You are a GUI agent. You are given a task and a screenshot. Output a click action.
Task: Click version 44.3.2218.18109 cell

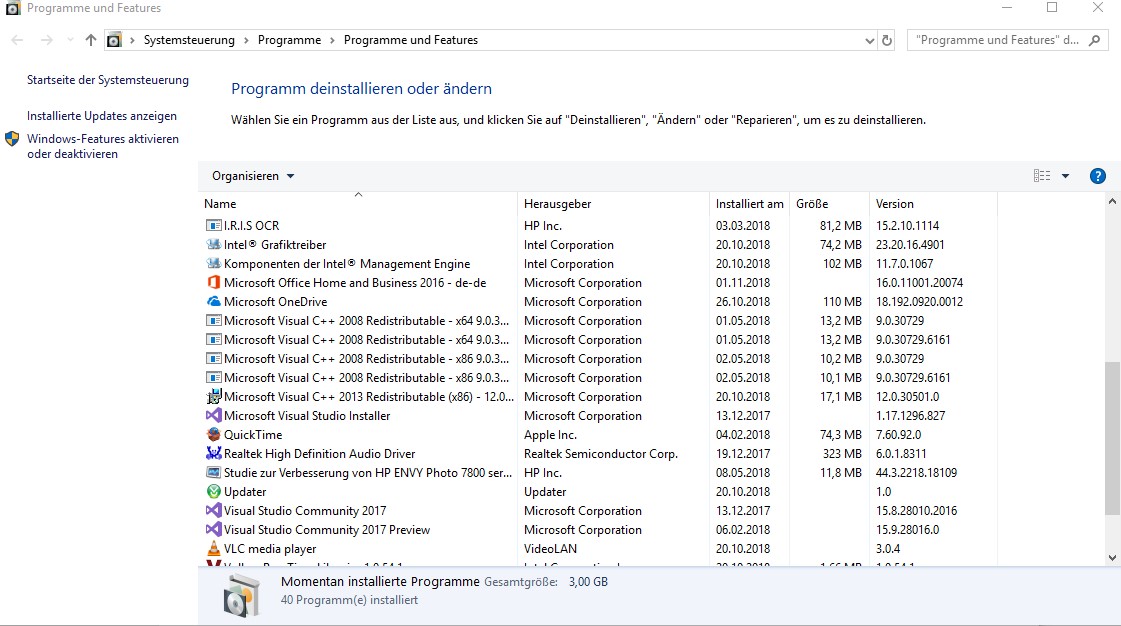click(916, 473)
